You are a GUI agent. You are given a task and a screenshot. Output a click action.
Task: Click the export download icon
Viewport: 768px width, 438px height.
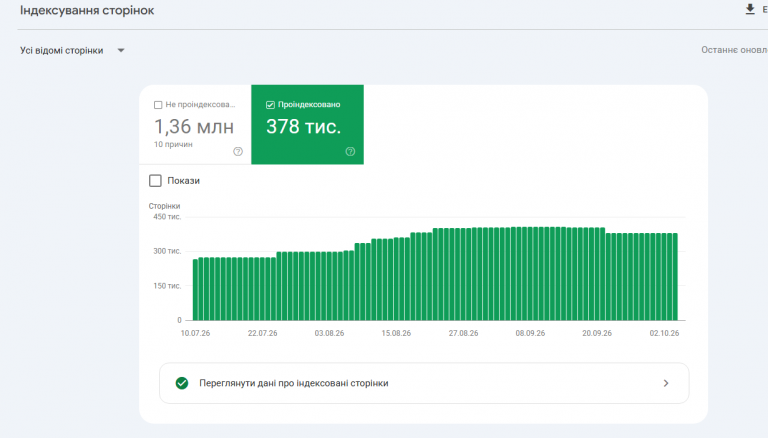coord(749,9)
